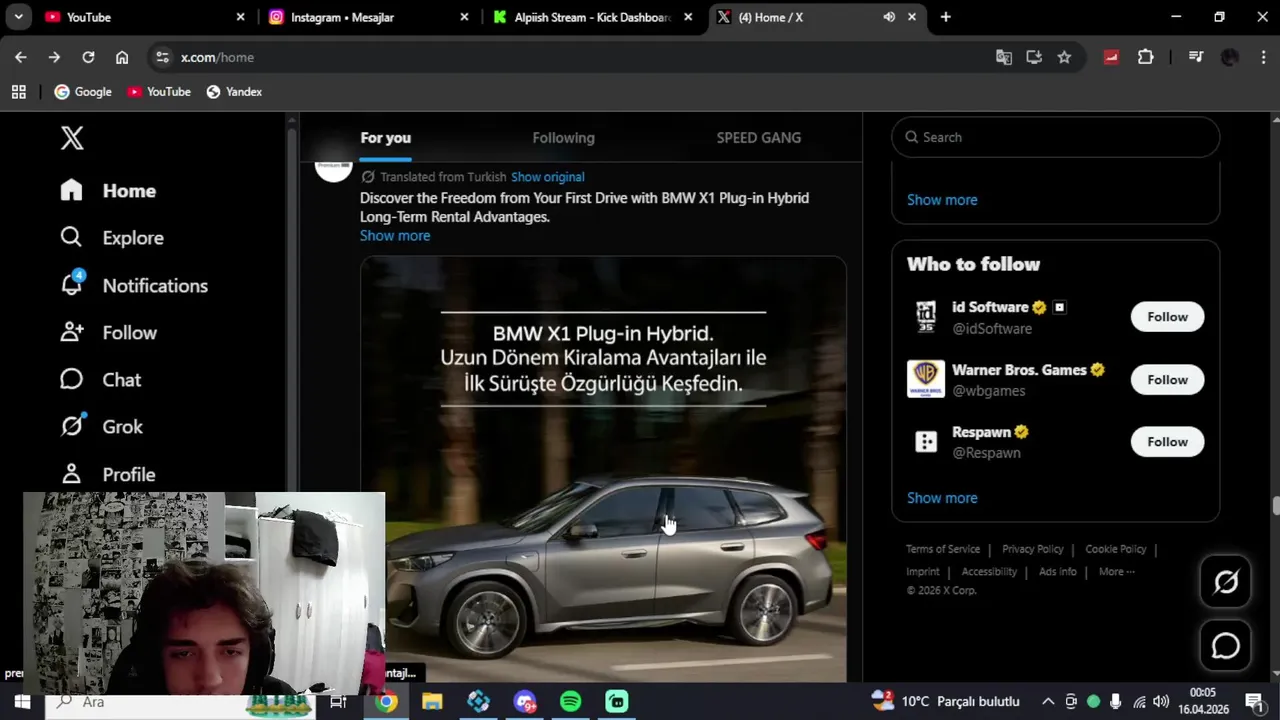This screenshot has width=1280, height=720.
Task: Open Grok in sidebar
Action: pos(101,427)
